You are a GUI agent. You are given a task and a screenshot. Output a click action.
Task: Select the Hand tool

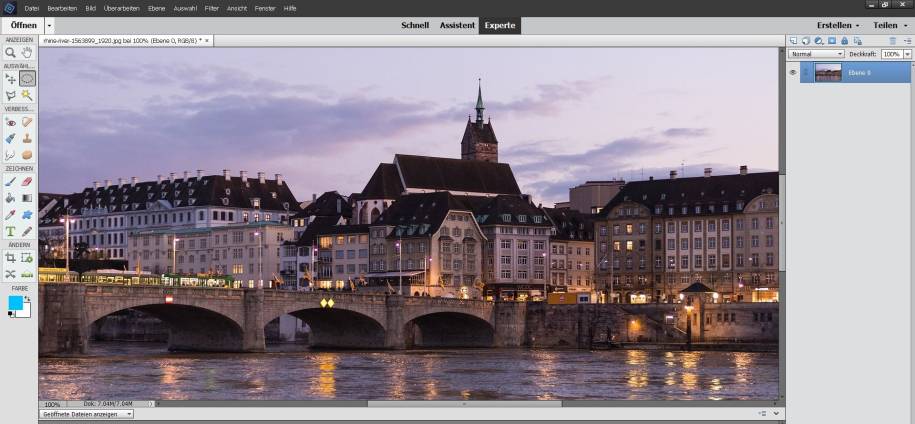pos(27,52)
